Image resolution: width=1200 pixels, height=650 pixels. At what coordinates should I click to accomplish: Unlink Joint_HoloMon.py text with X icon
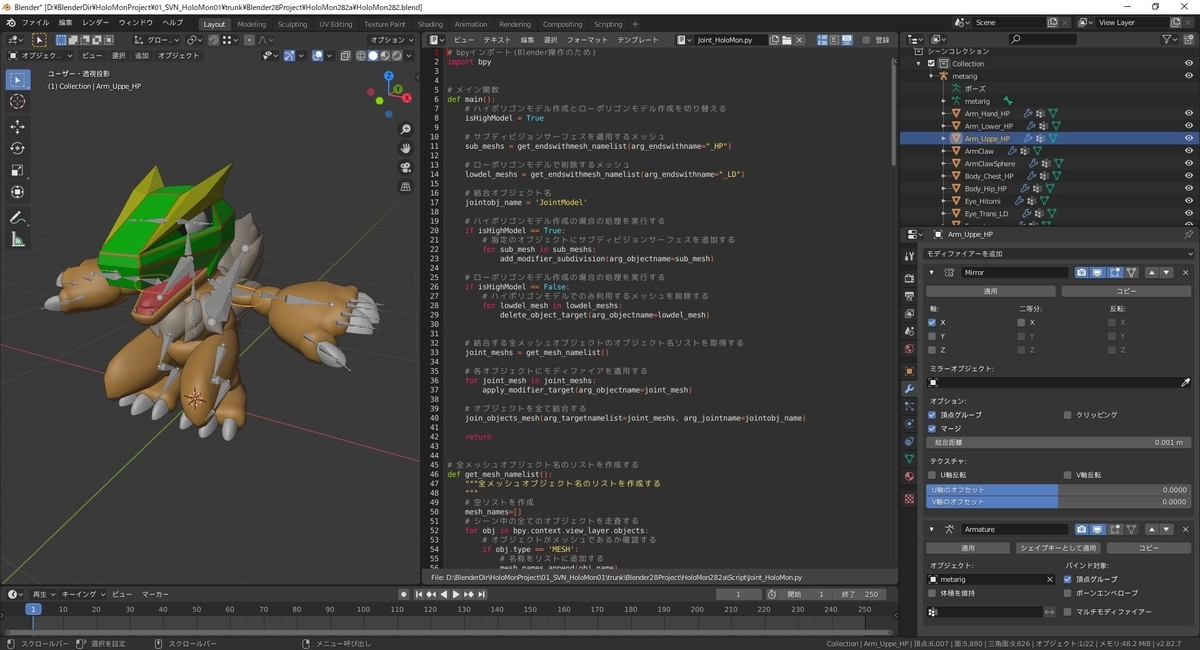(801, 40)
